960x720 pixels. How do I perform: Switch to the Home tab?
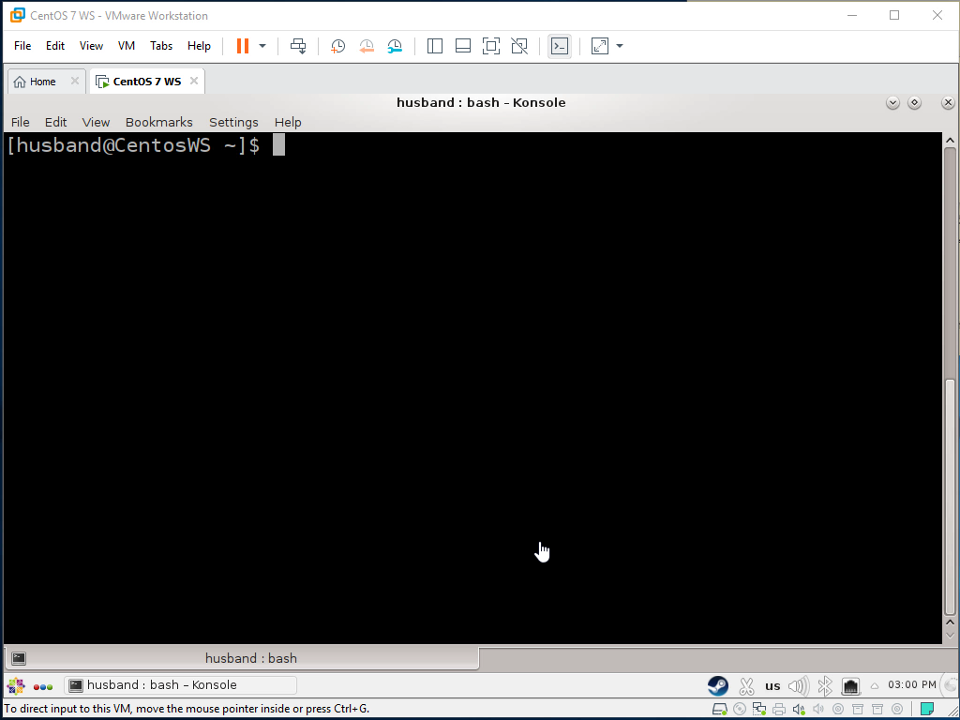pos(35,81)
